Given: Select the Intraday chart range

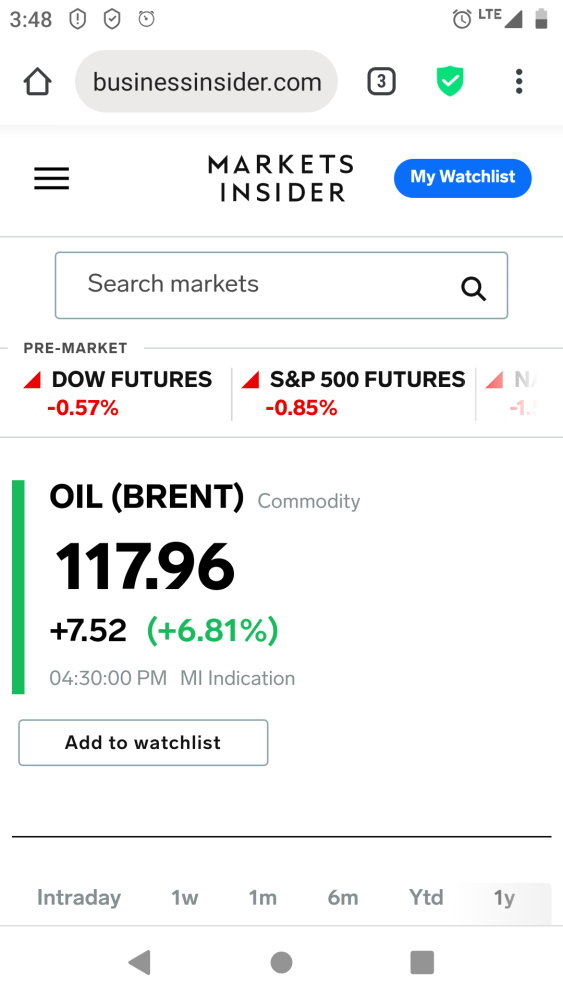Looking at the screenshot, I should [x=79, y=897].
